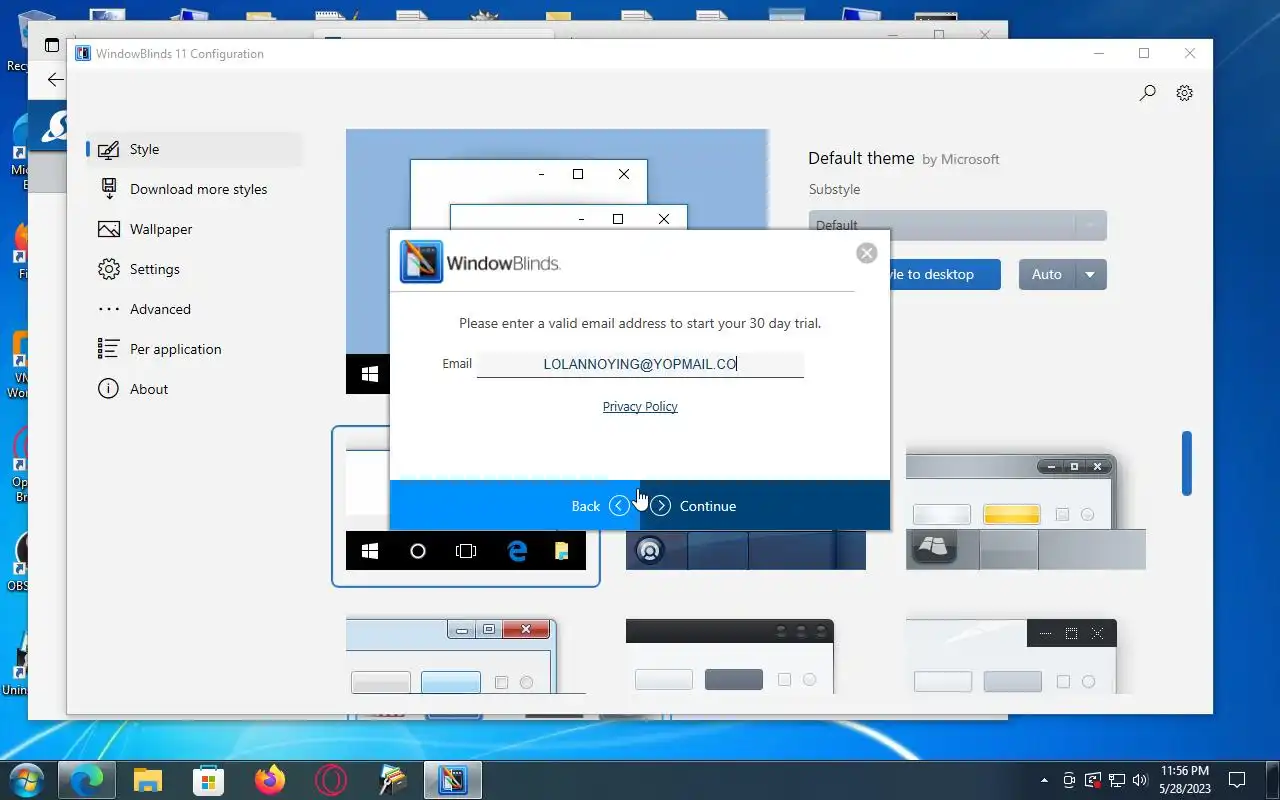Select the style thumbnail with black caption buttons
This screenshot has height=800, width=1280.
pos(1011,655)
